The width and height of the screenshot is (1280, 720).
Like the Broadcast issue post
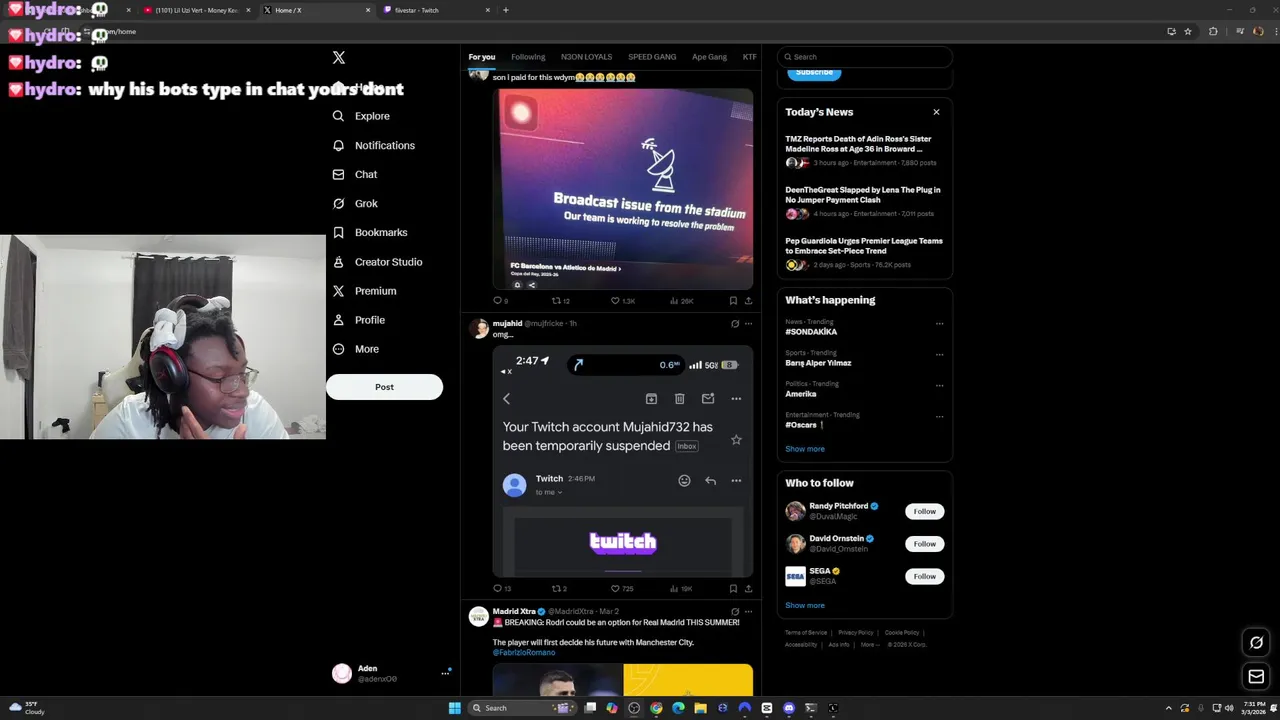[x=623, y=300]
